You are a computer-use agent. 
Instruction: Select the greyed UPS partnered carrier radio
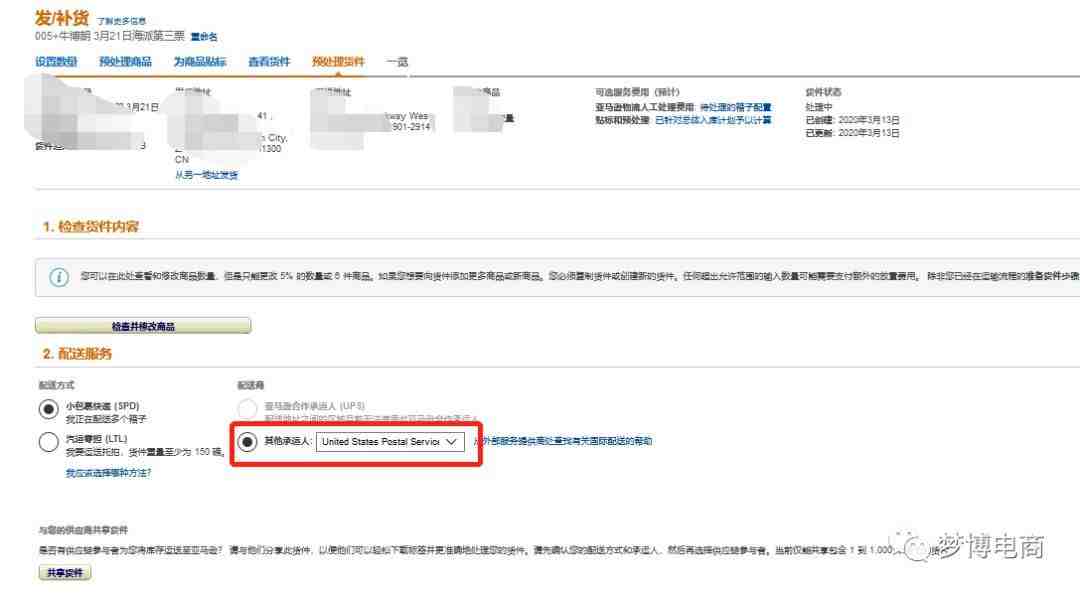click(247, 409)
